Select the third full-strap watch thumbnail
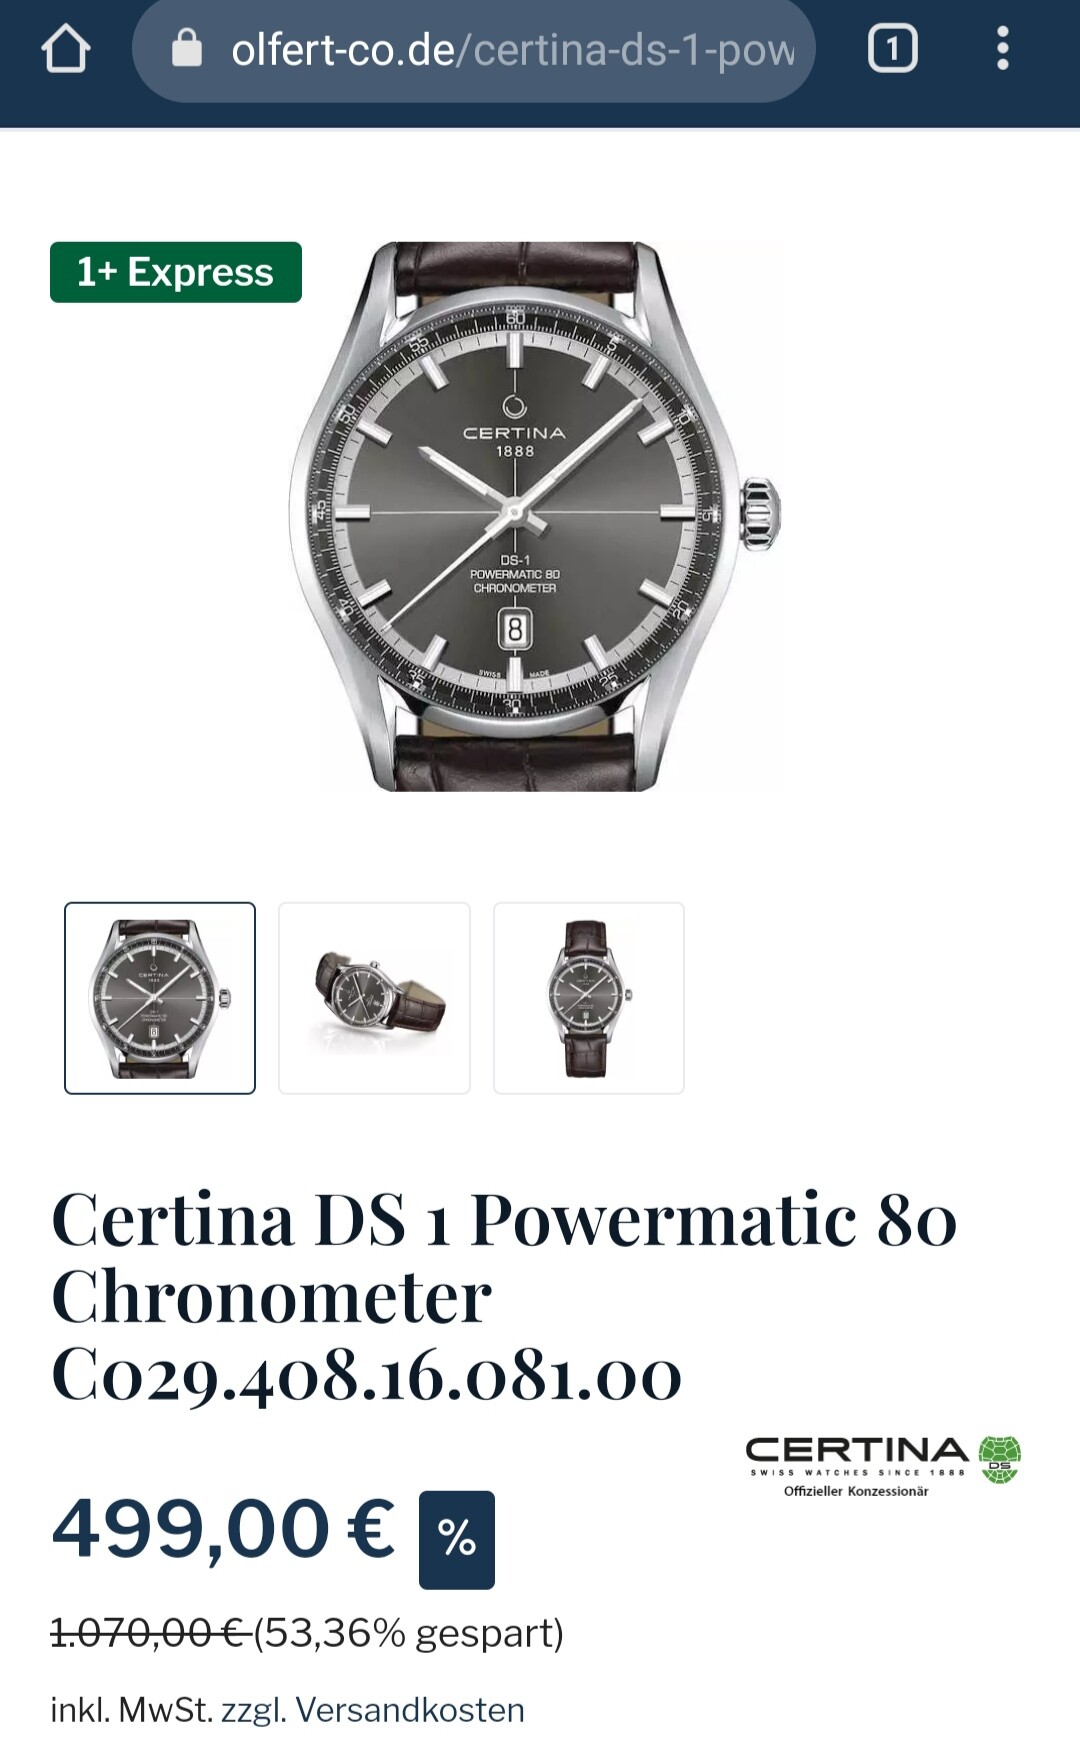Image resolution: width=1080 pixels, height=1752 pixels. pyautogui.click(x=589, y=998)
